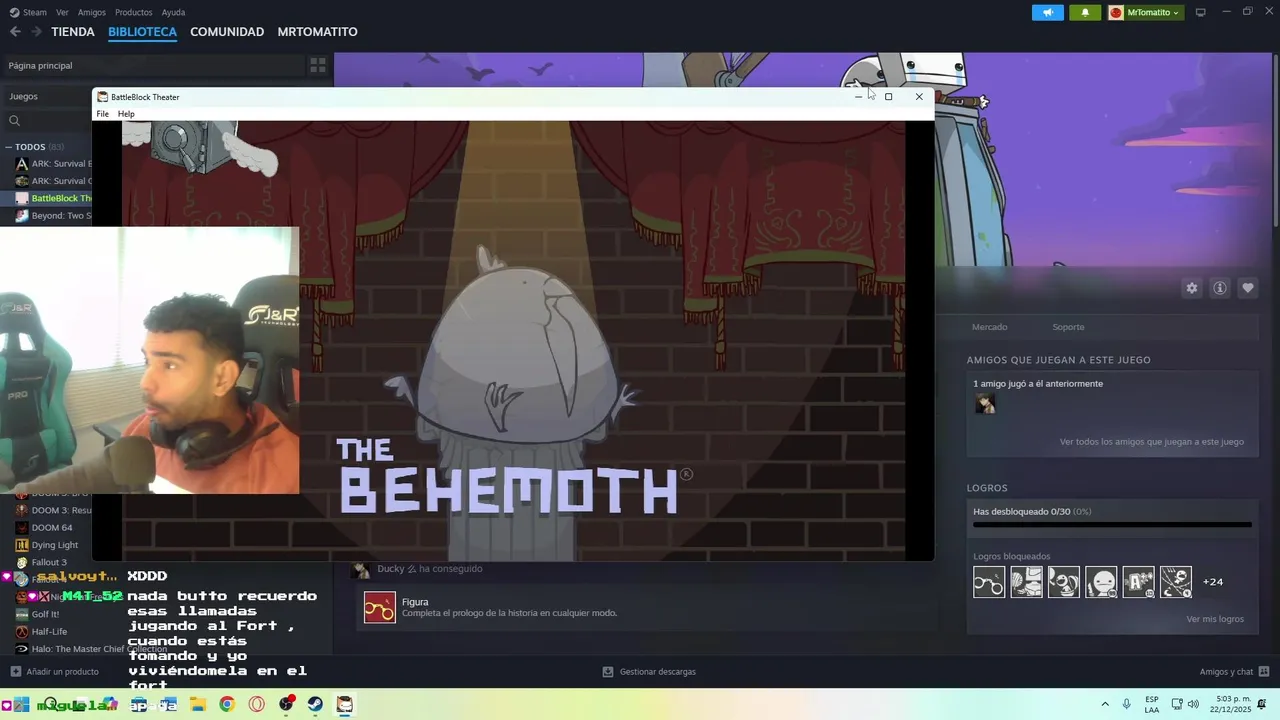Open the TIENDA tab
Screen dimensions: 1280x720
[x=73, y=32]
